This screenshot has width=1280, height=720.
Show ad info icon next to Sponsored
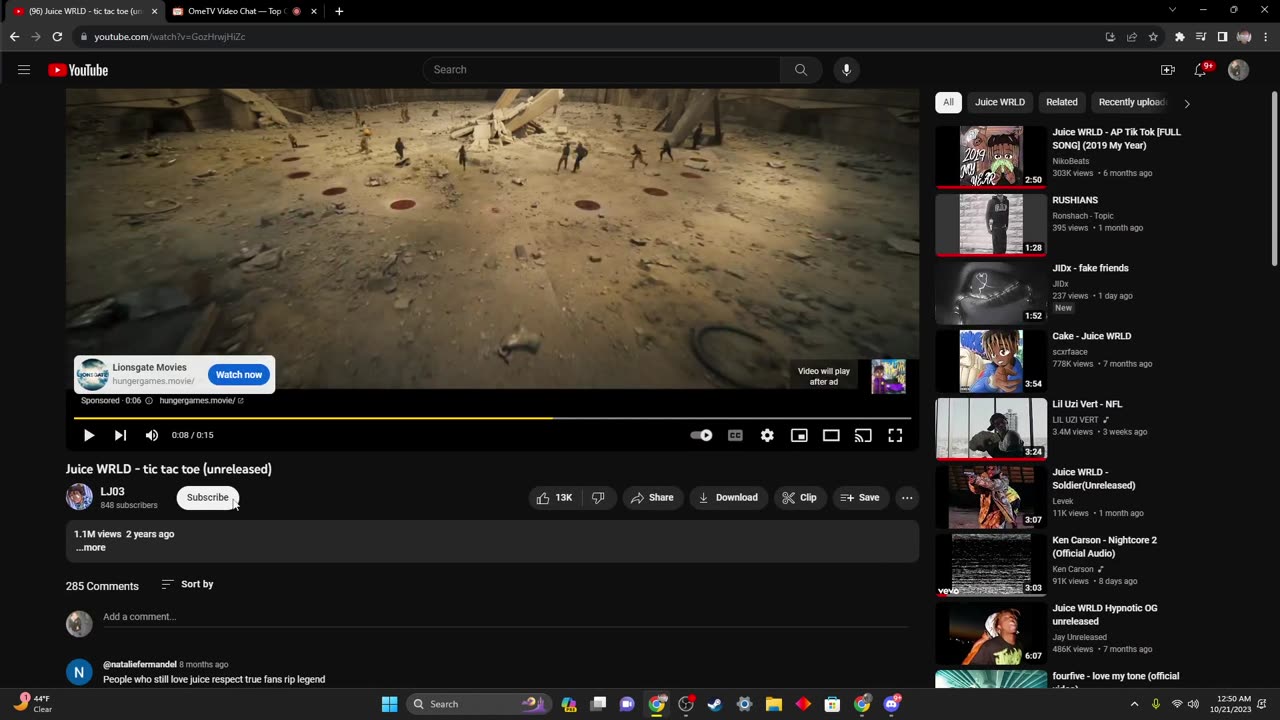point(149,401)
